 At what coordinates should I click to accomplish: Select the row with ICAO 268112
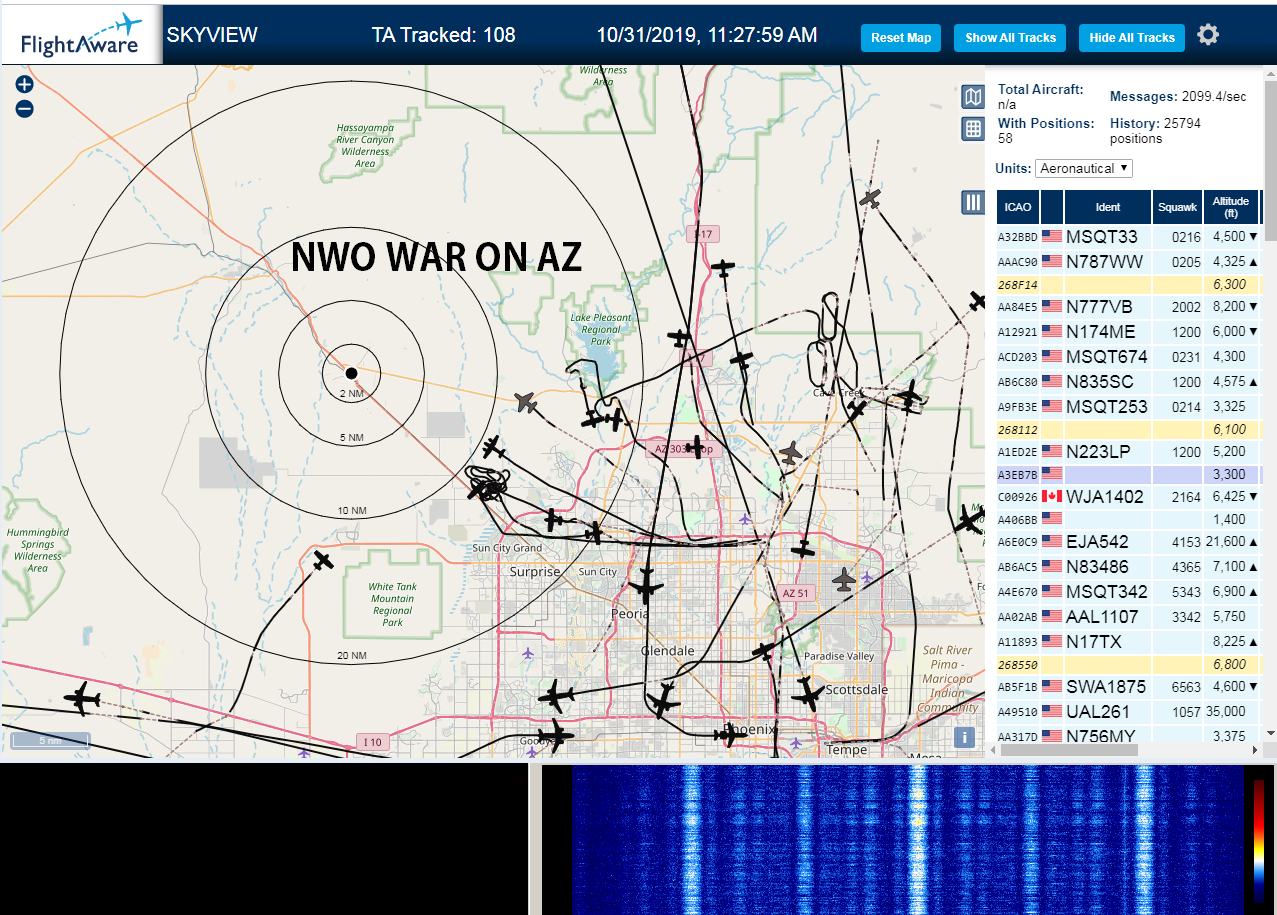1129,430
